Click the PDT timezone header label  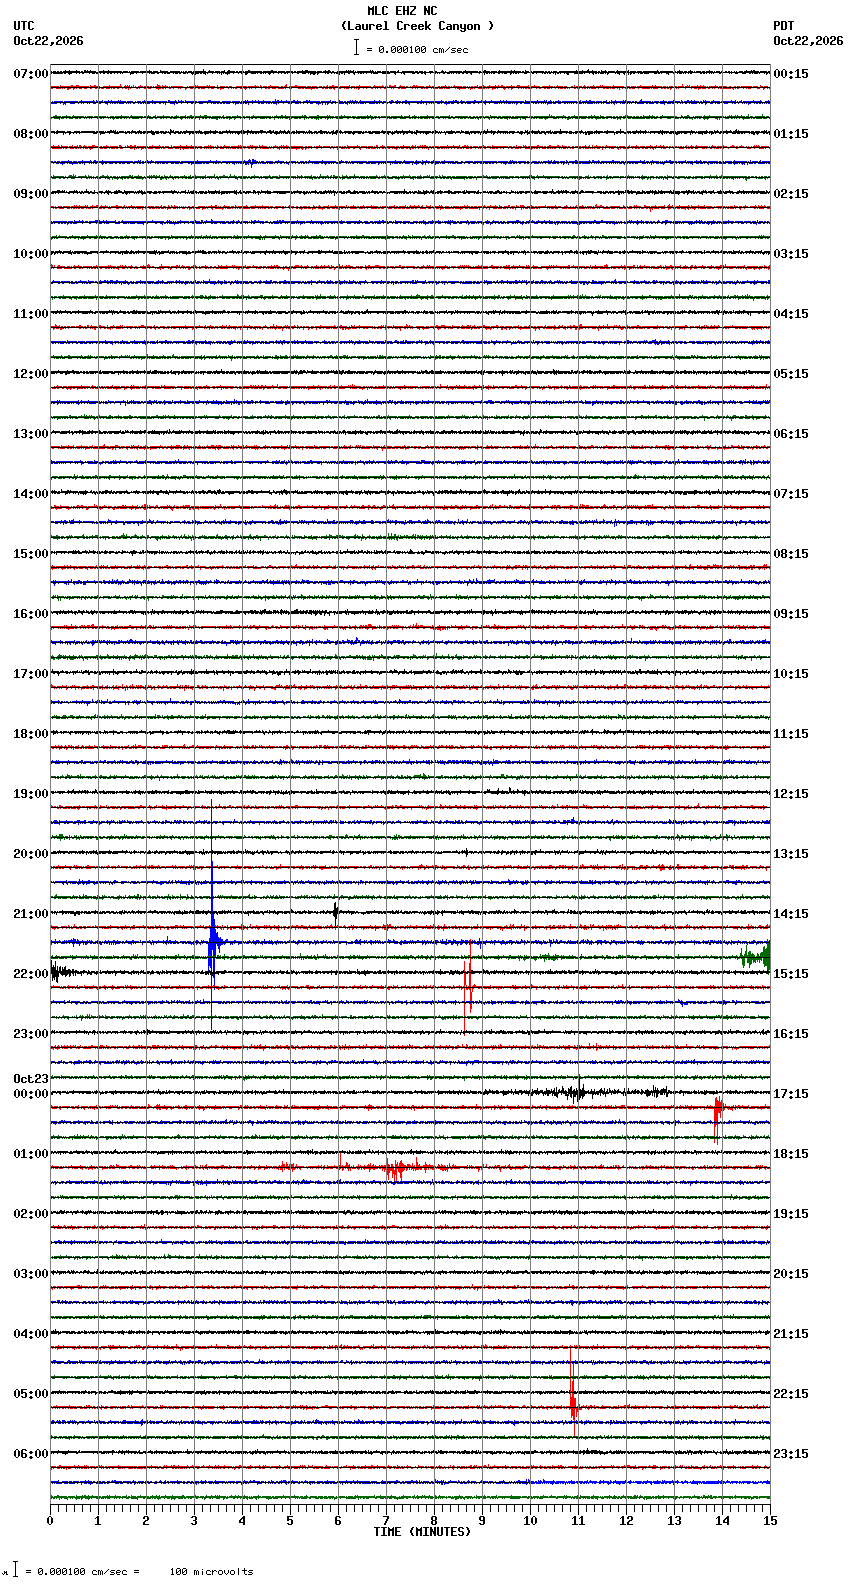click(783, 26)
